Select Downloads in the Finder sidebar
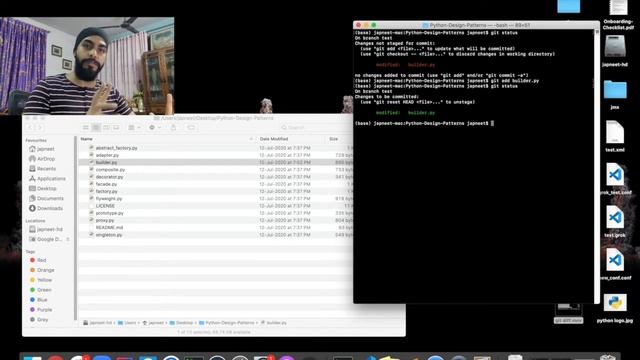640x360 pixels. click(x=46, y=208)
